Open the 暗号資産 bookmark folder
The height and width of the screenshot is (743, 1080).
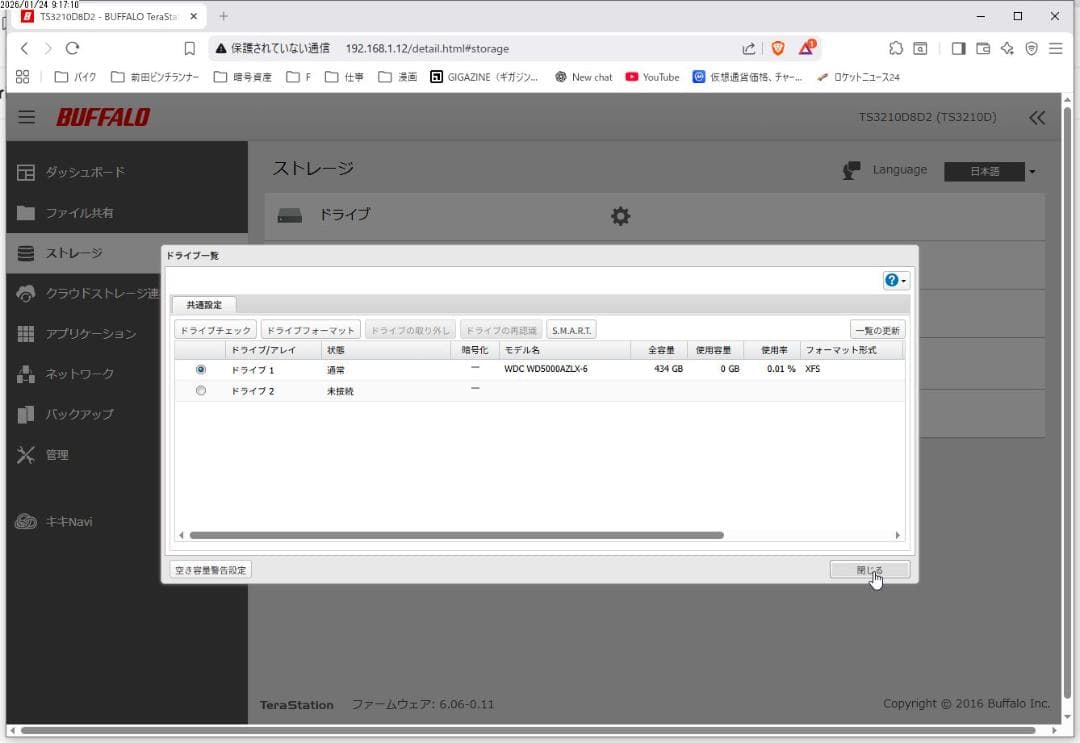(x=242, y=77)
